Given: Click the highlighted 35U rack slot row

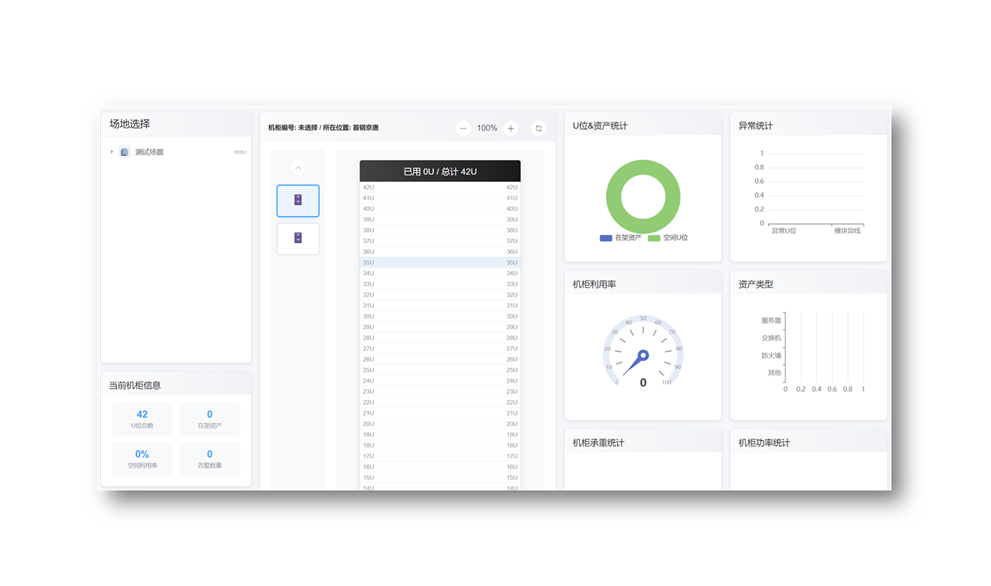Looking at the screenshot, I should [x=440, y=262].
